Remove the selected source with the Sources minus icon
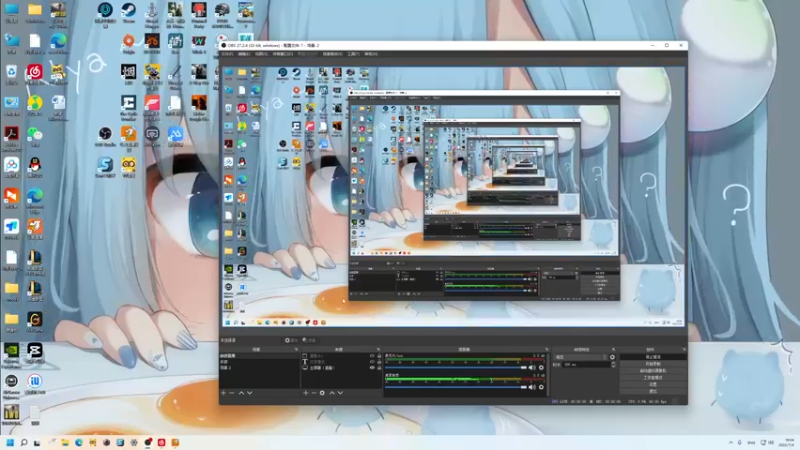 [314, 393]
